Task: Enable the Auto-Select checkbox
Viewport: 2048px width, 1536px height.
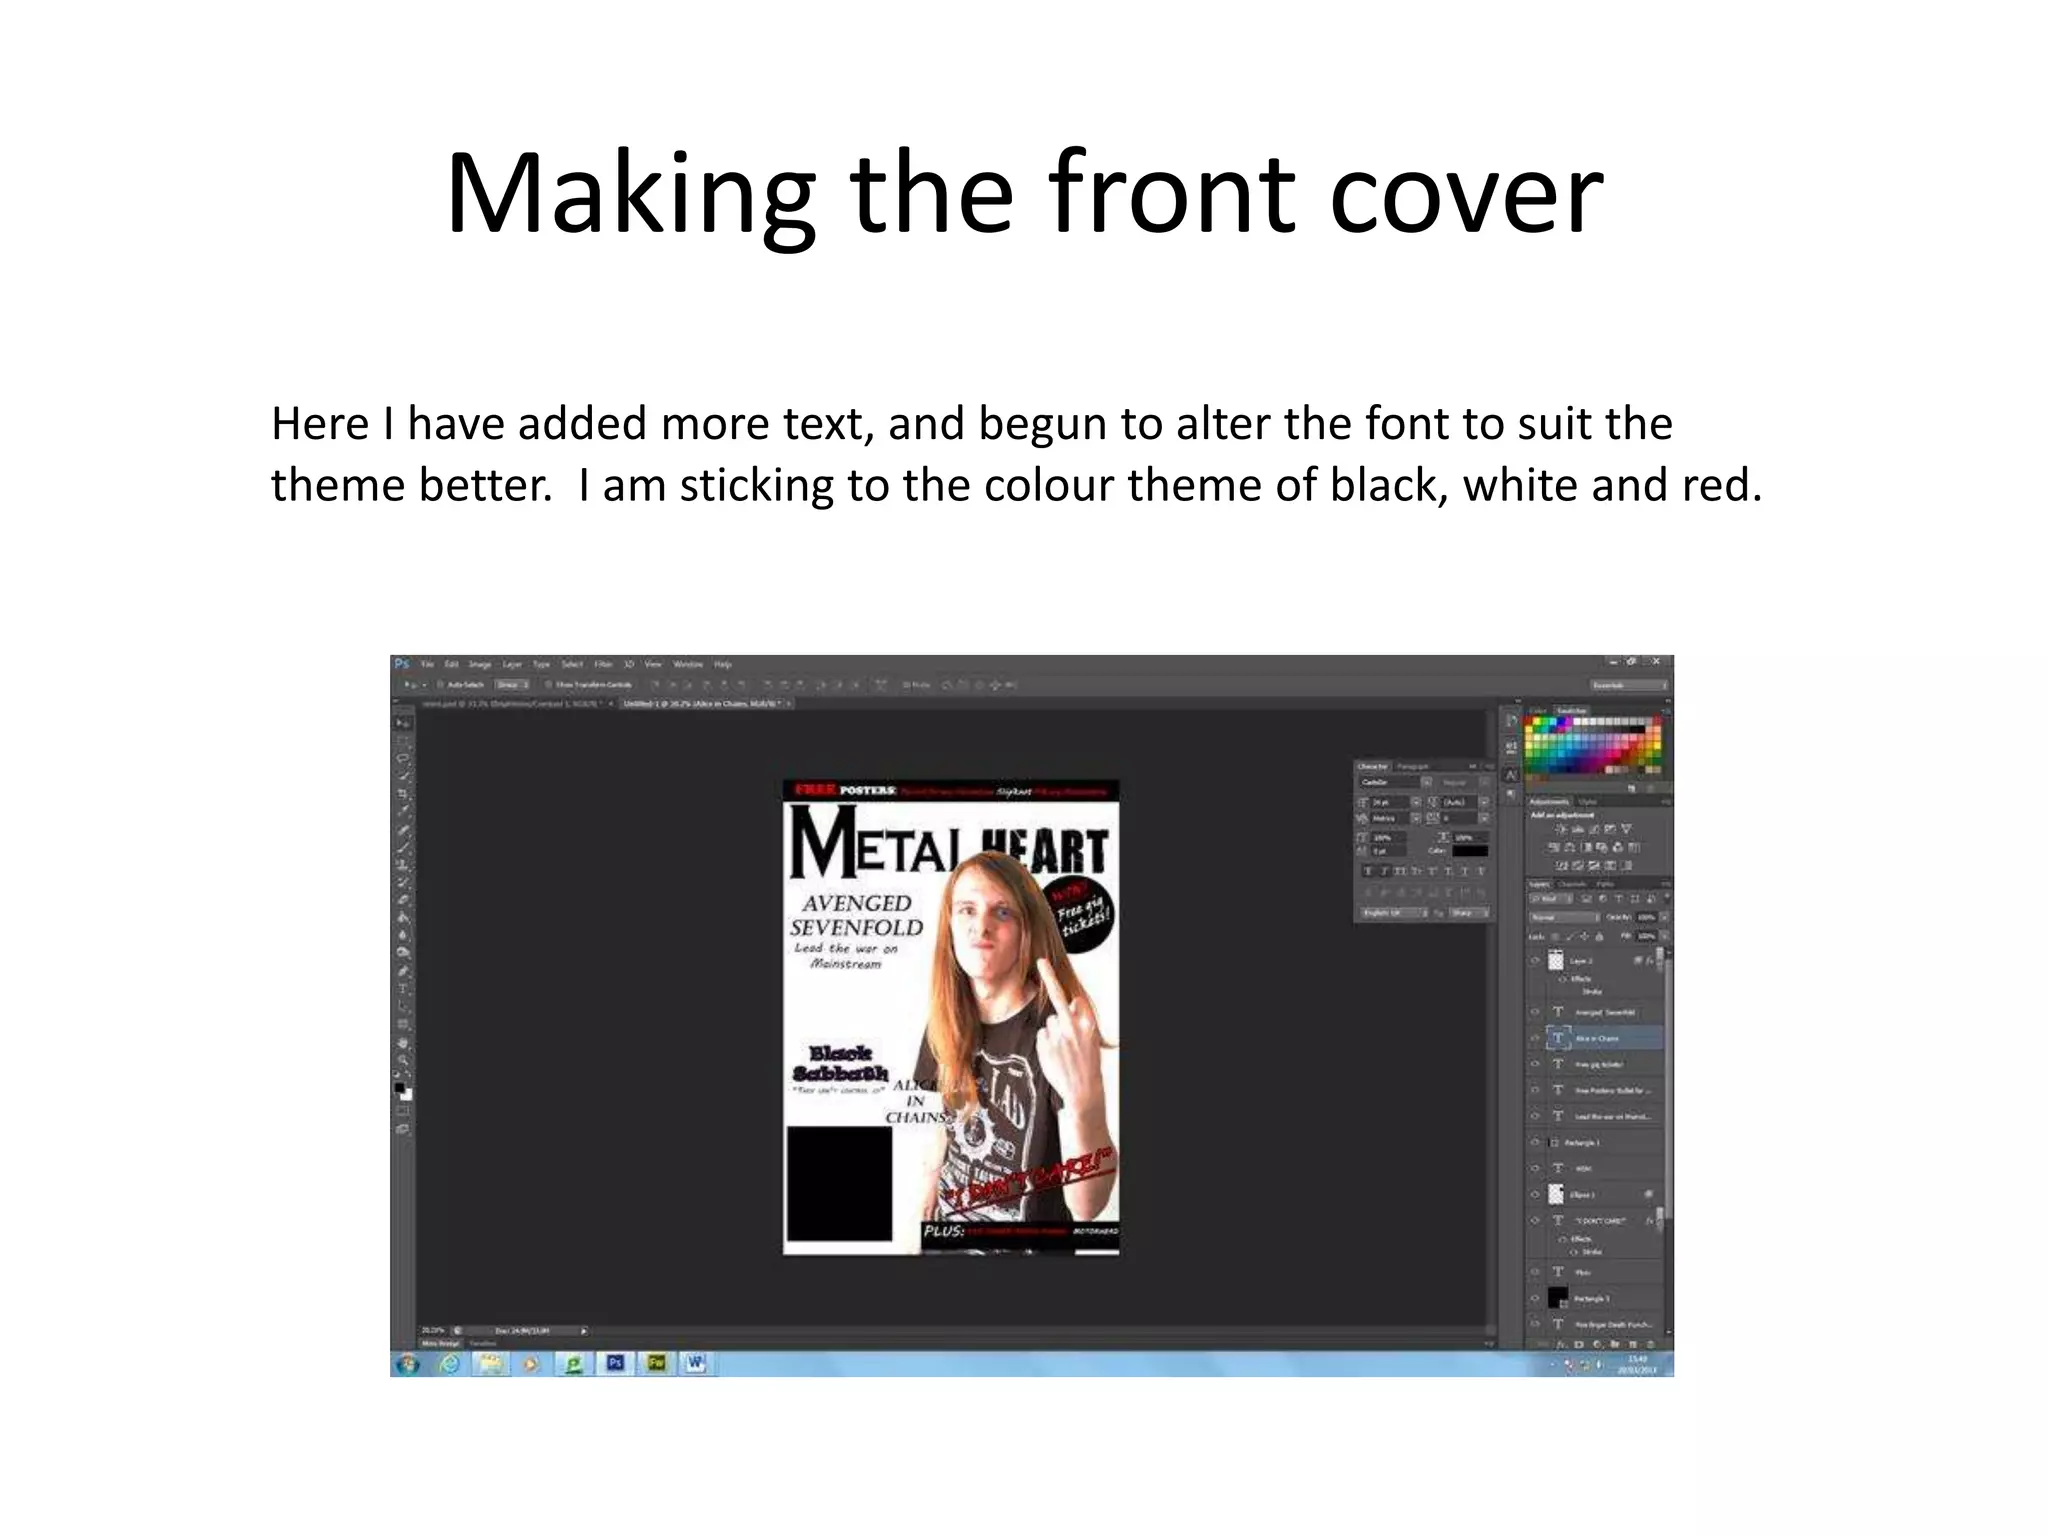Action: pyautogui.click(x=441, y=685)
